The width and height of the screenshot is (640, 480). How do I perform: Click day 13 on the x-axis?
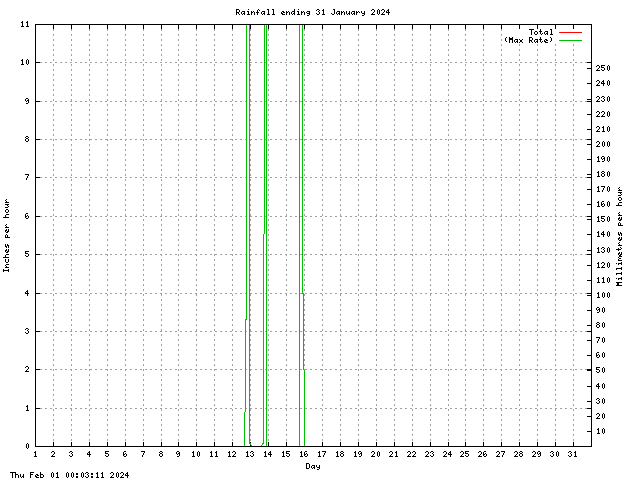[x=250, y=454]
